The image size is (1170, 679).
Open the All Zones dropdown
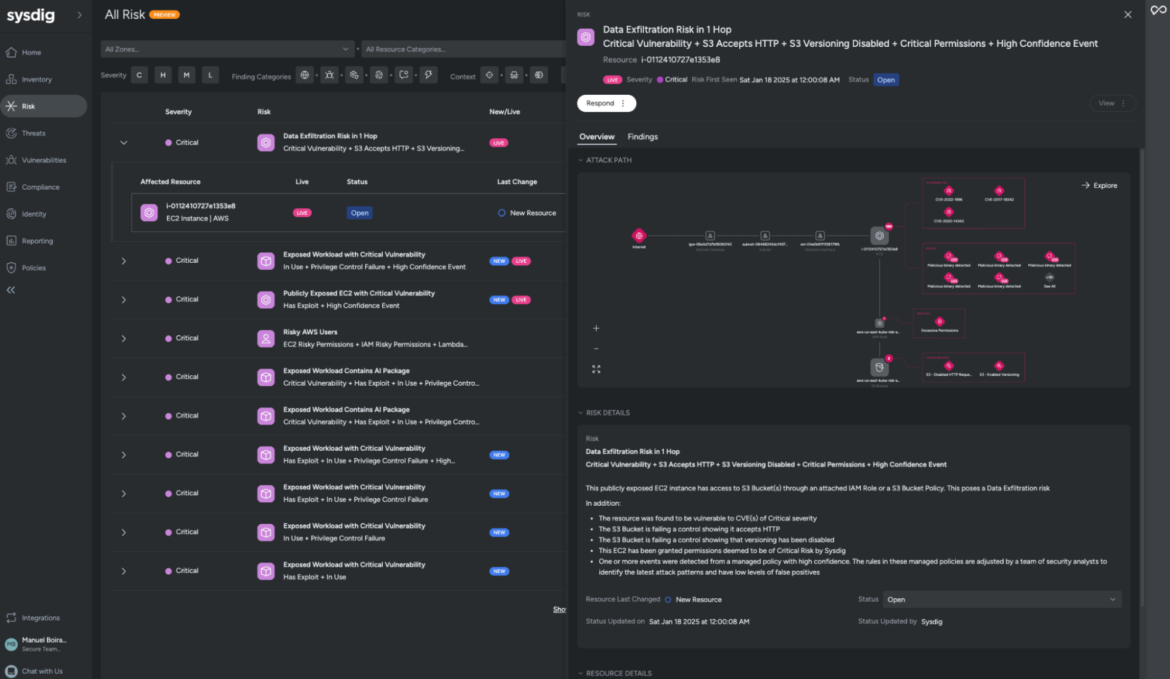point(227,49)
